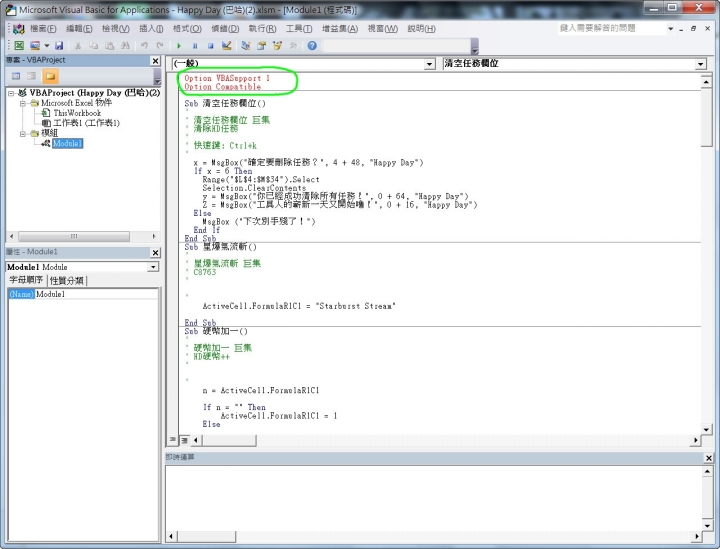Open the help question box dropdown arrow
The height and width of the screenshot is (549, 720).
670,28
